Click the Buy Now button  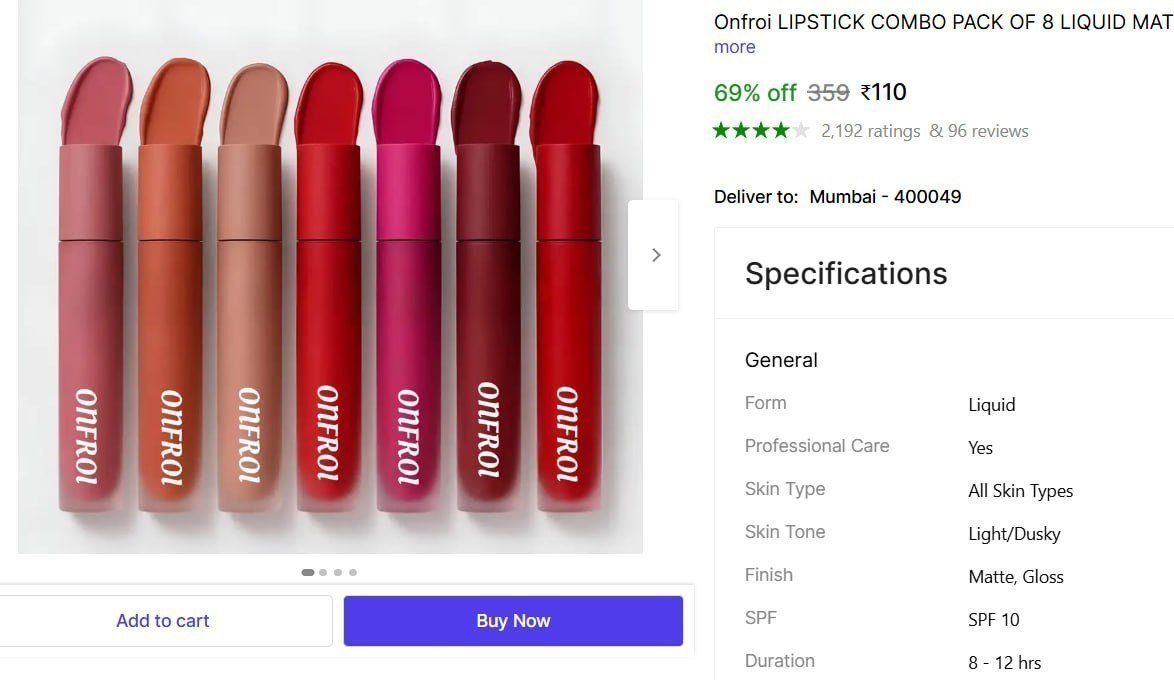512,620
